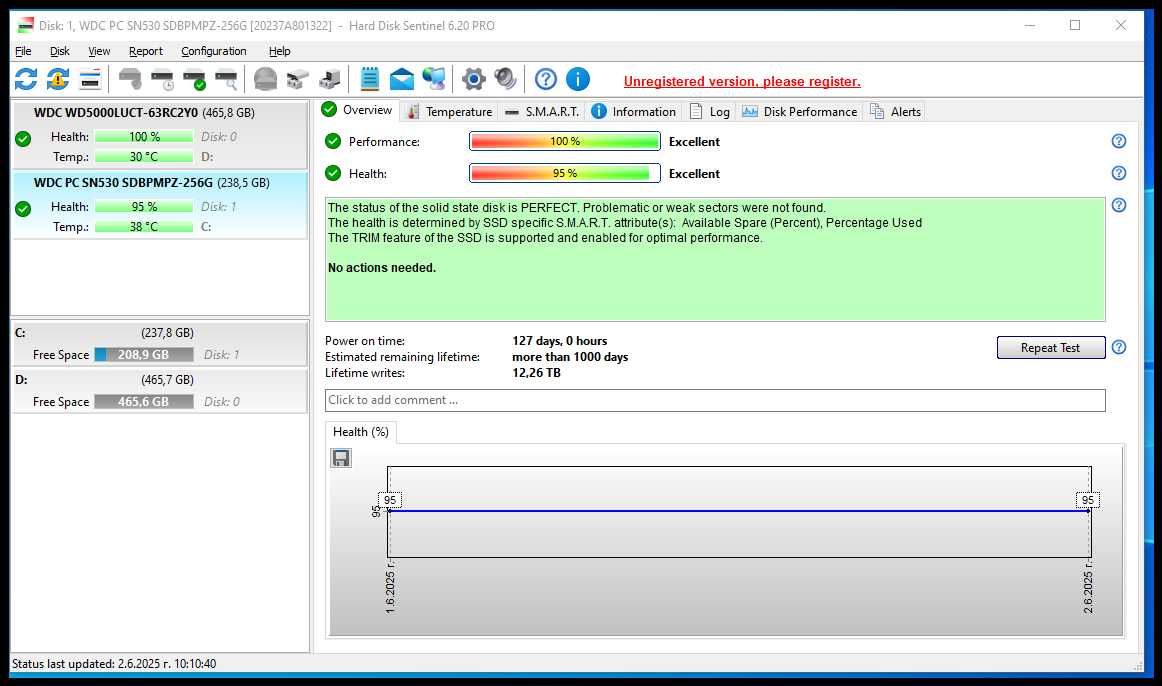Click the blue information toolbar icon
Image resolution: width=1162 pixels, height=686 pixels.
(578, 79)
